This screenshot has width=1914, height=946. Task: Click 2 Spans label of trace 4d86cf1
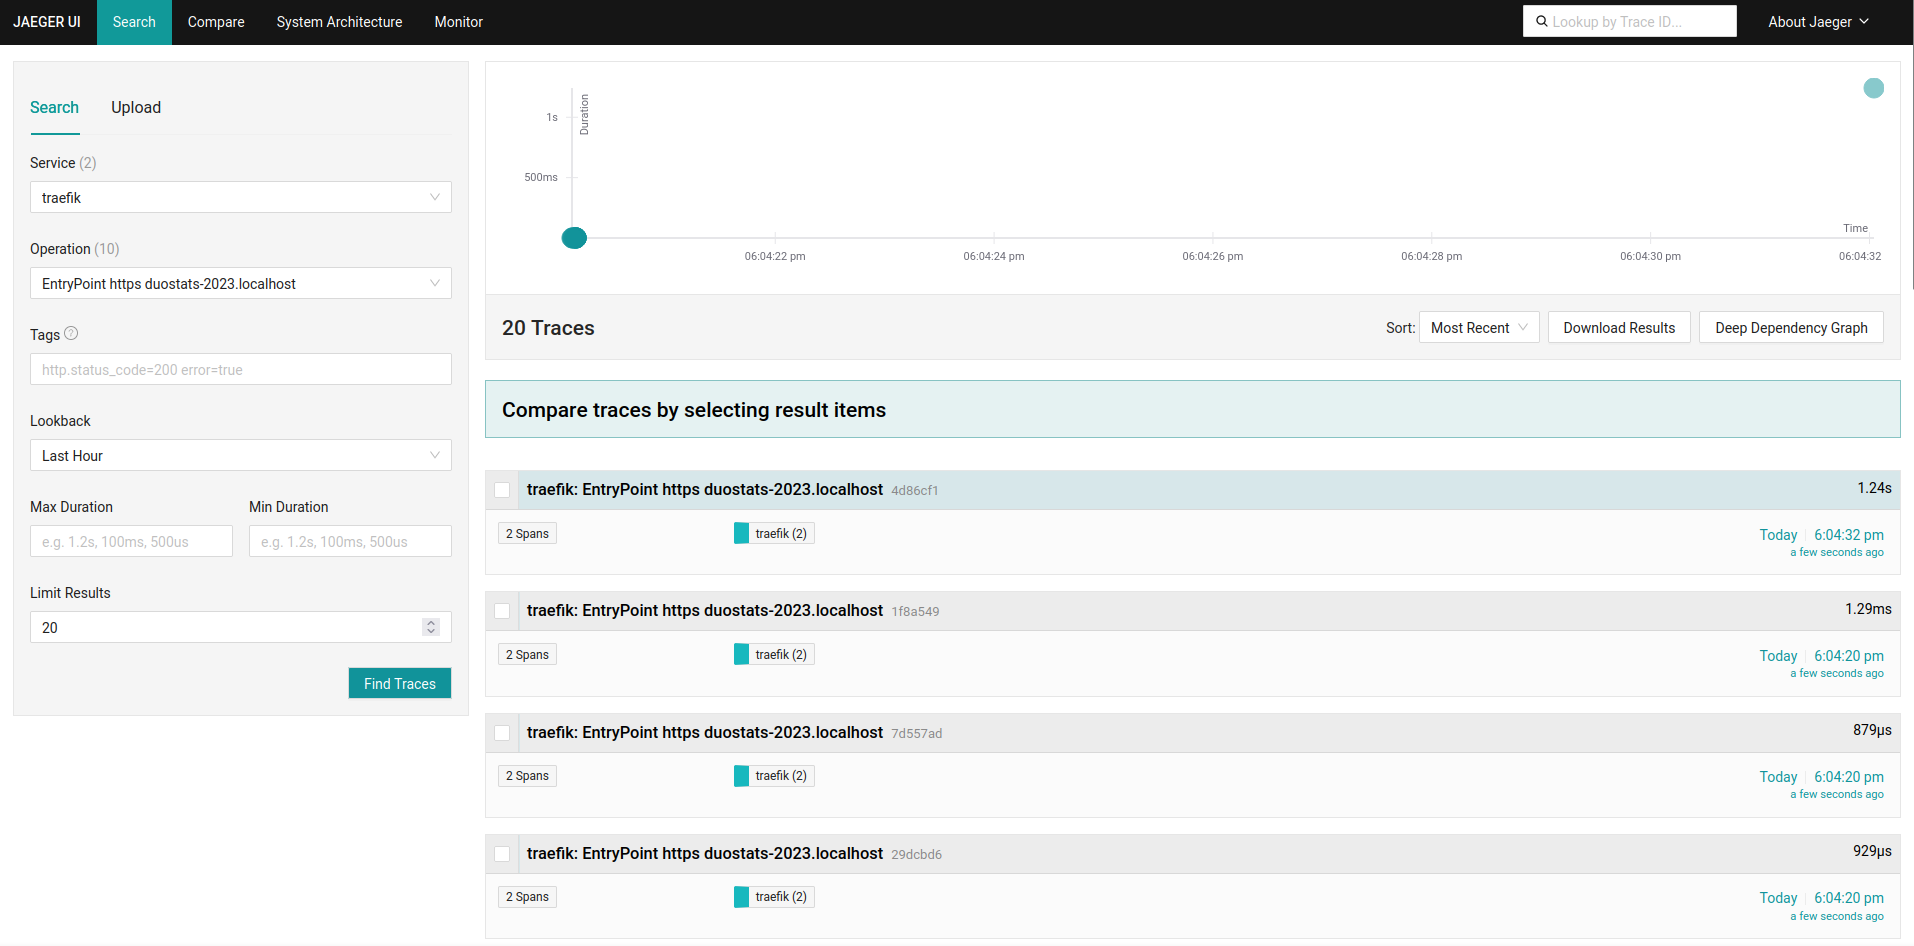coord(527,533)
